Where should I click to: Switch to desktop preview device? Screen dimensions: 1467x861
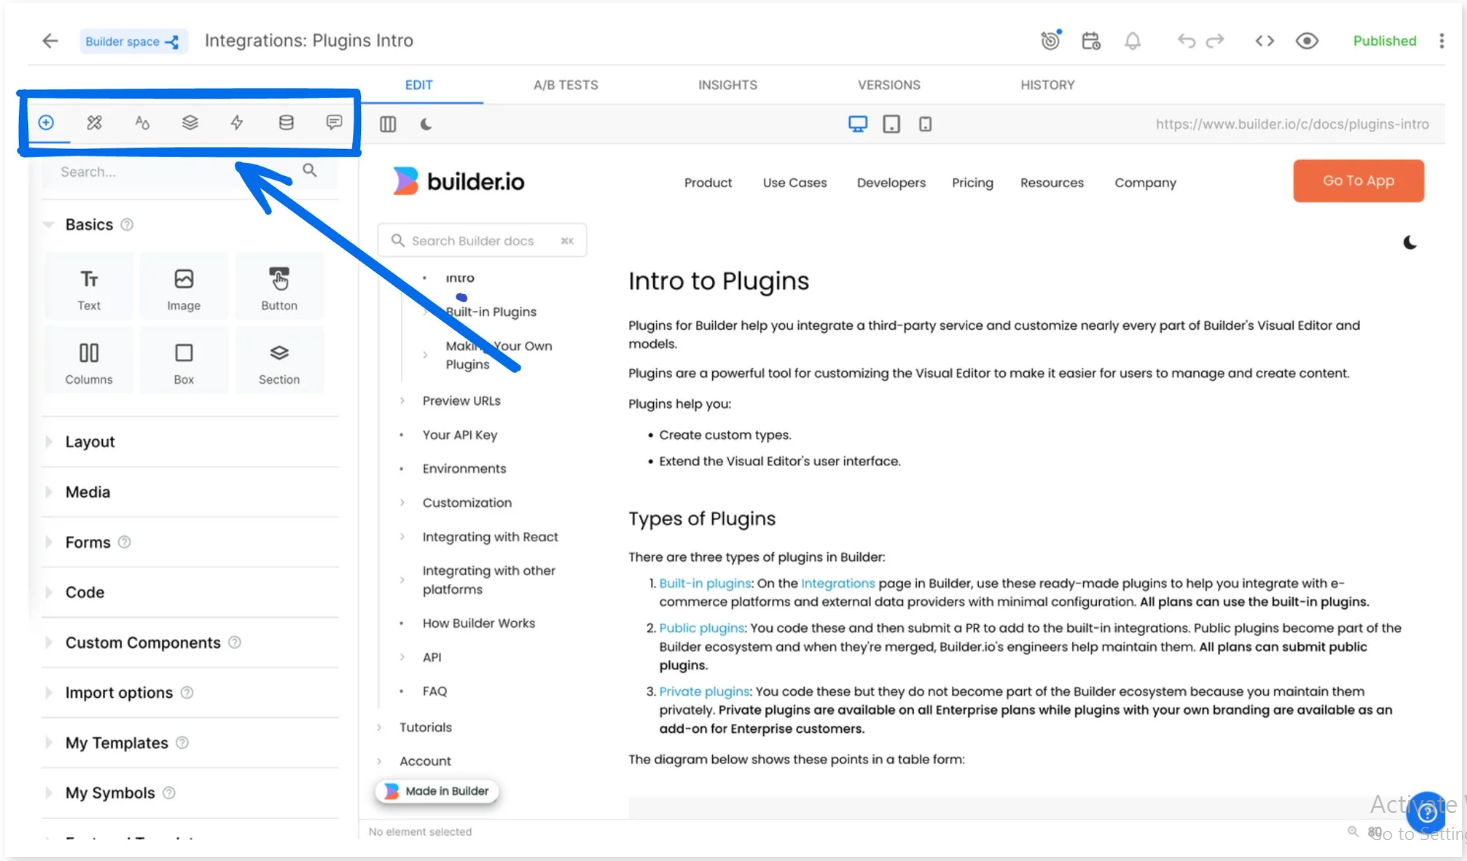(x=858, y=124)
